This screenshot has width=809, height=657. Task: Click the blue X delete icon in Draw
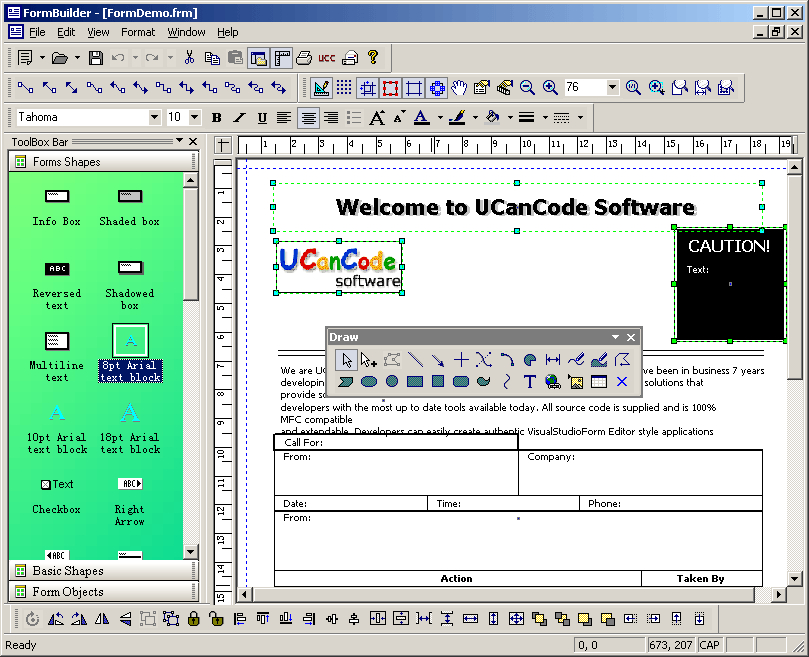click(x=622, y=382)
